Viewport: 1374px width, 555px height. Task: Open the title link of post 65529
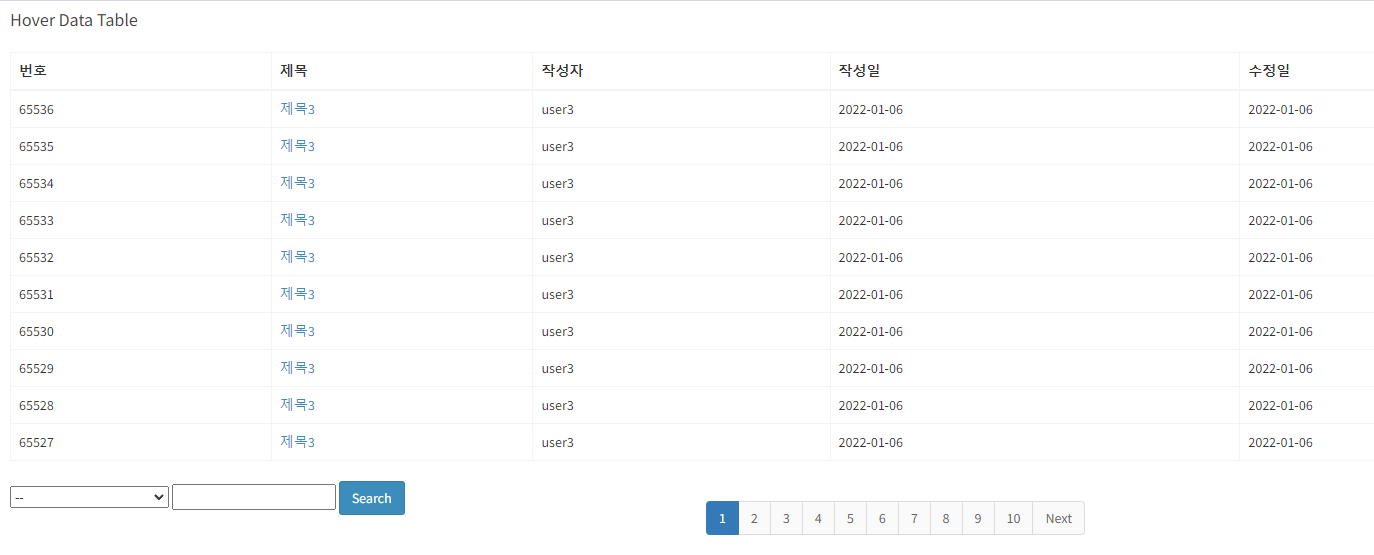pyautogui.click(x=297, y=368)
